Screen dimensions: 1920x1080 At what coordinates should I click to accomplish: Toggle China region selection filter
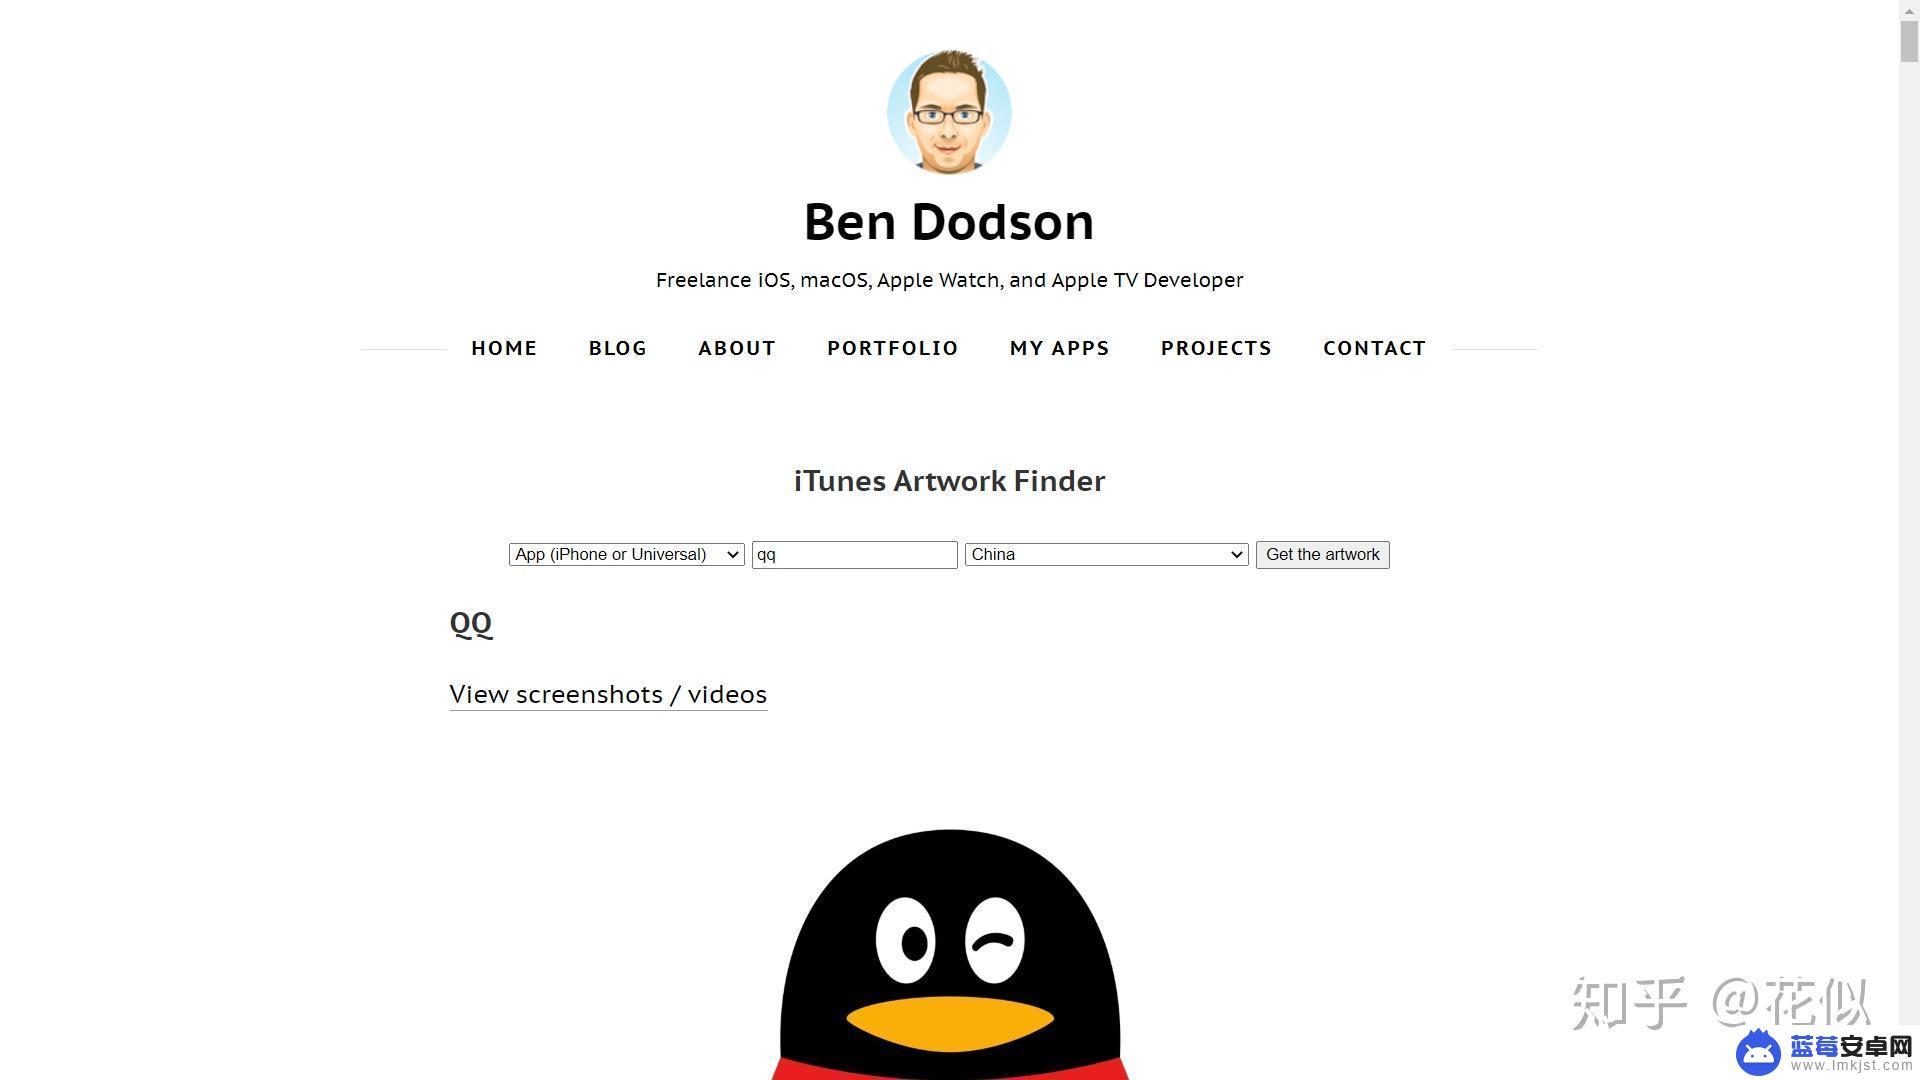[x=1105, y=554]
